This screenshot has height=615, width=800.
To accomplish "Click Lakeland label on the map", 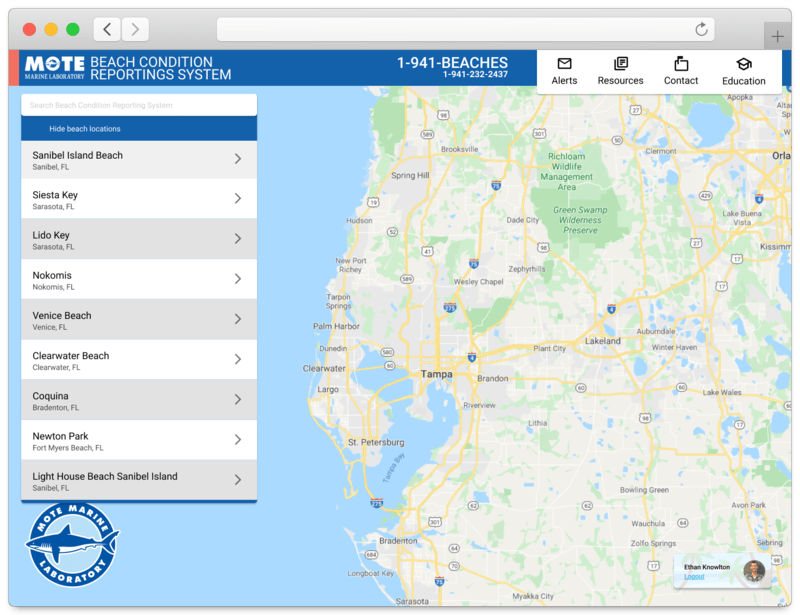I will click(603, 340).
